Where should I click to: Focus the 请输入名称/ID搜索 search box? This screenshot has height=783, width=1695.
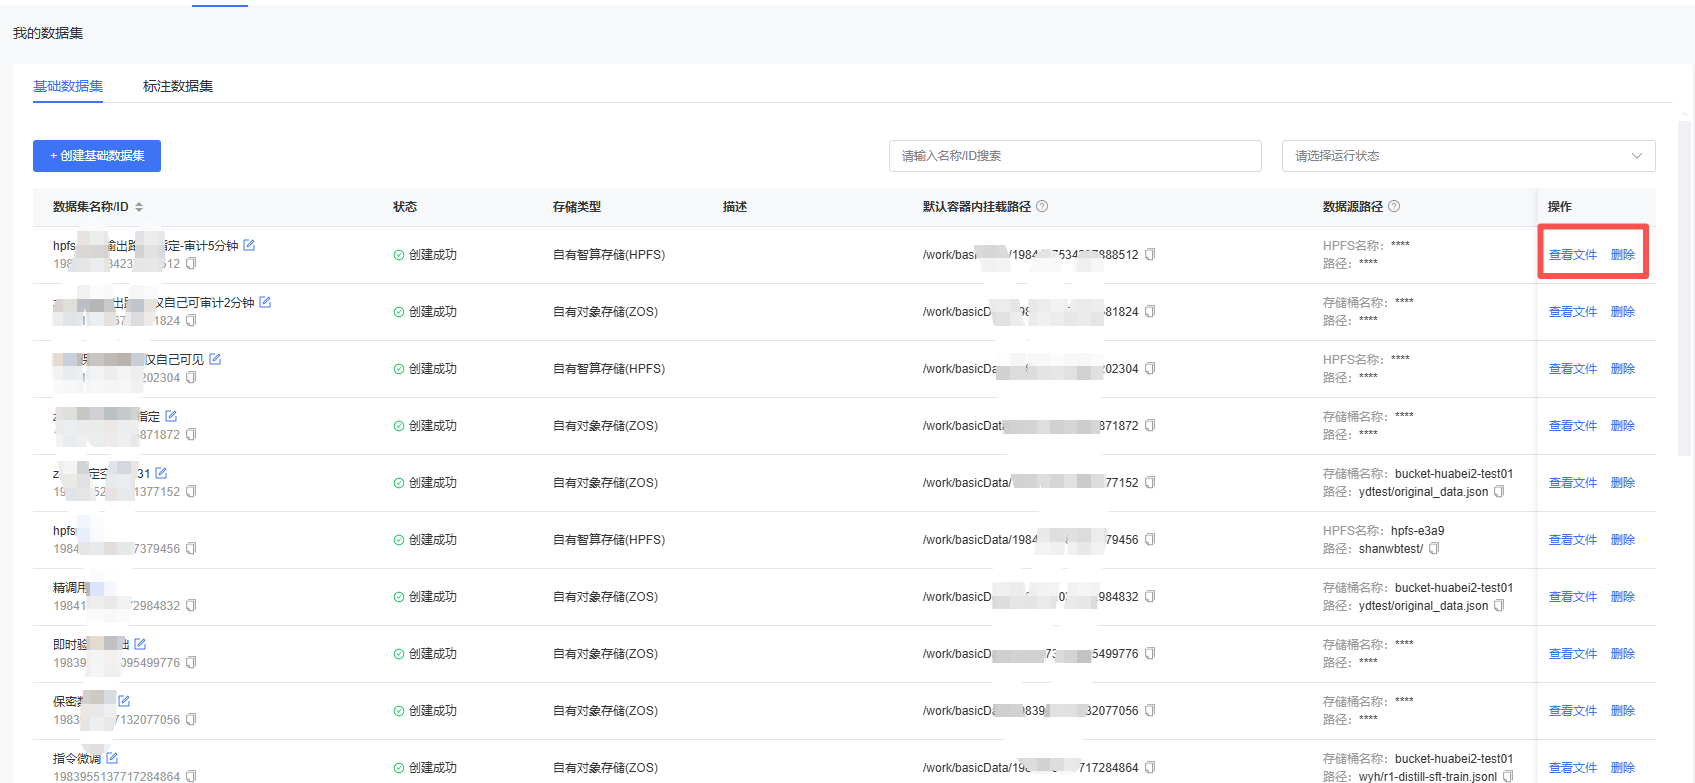(x=1074, y=156)
